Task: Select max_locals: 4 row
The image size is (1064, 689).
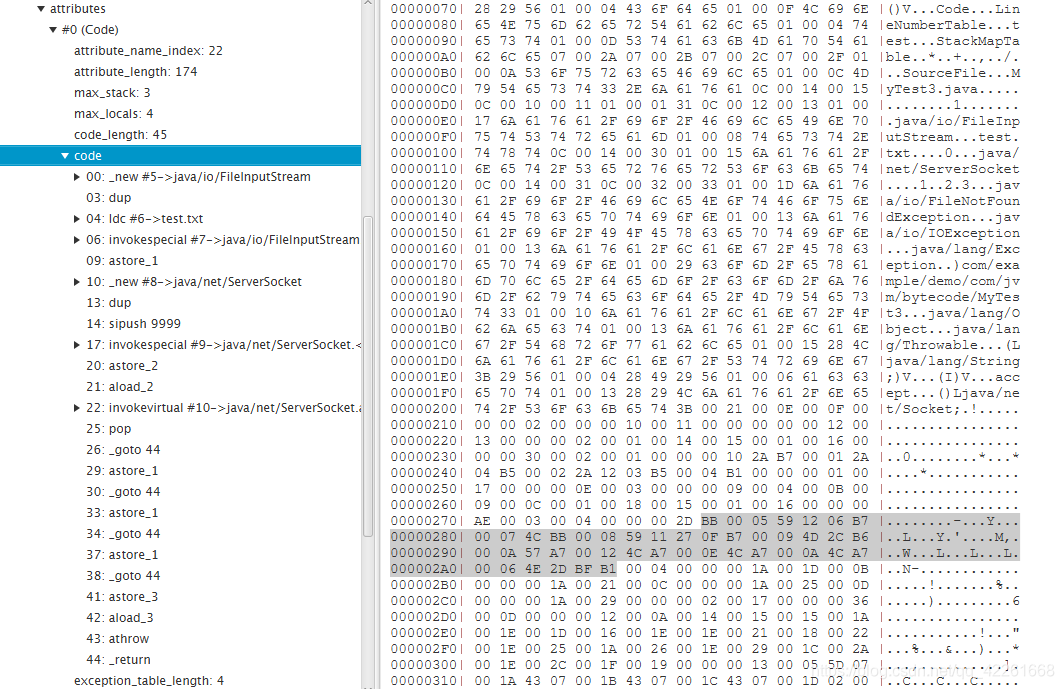Action: click(x=113, y=114)
